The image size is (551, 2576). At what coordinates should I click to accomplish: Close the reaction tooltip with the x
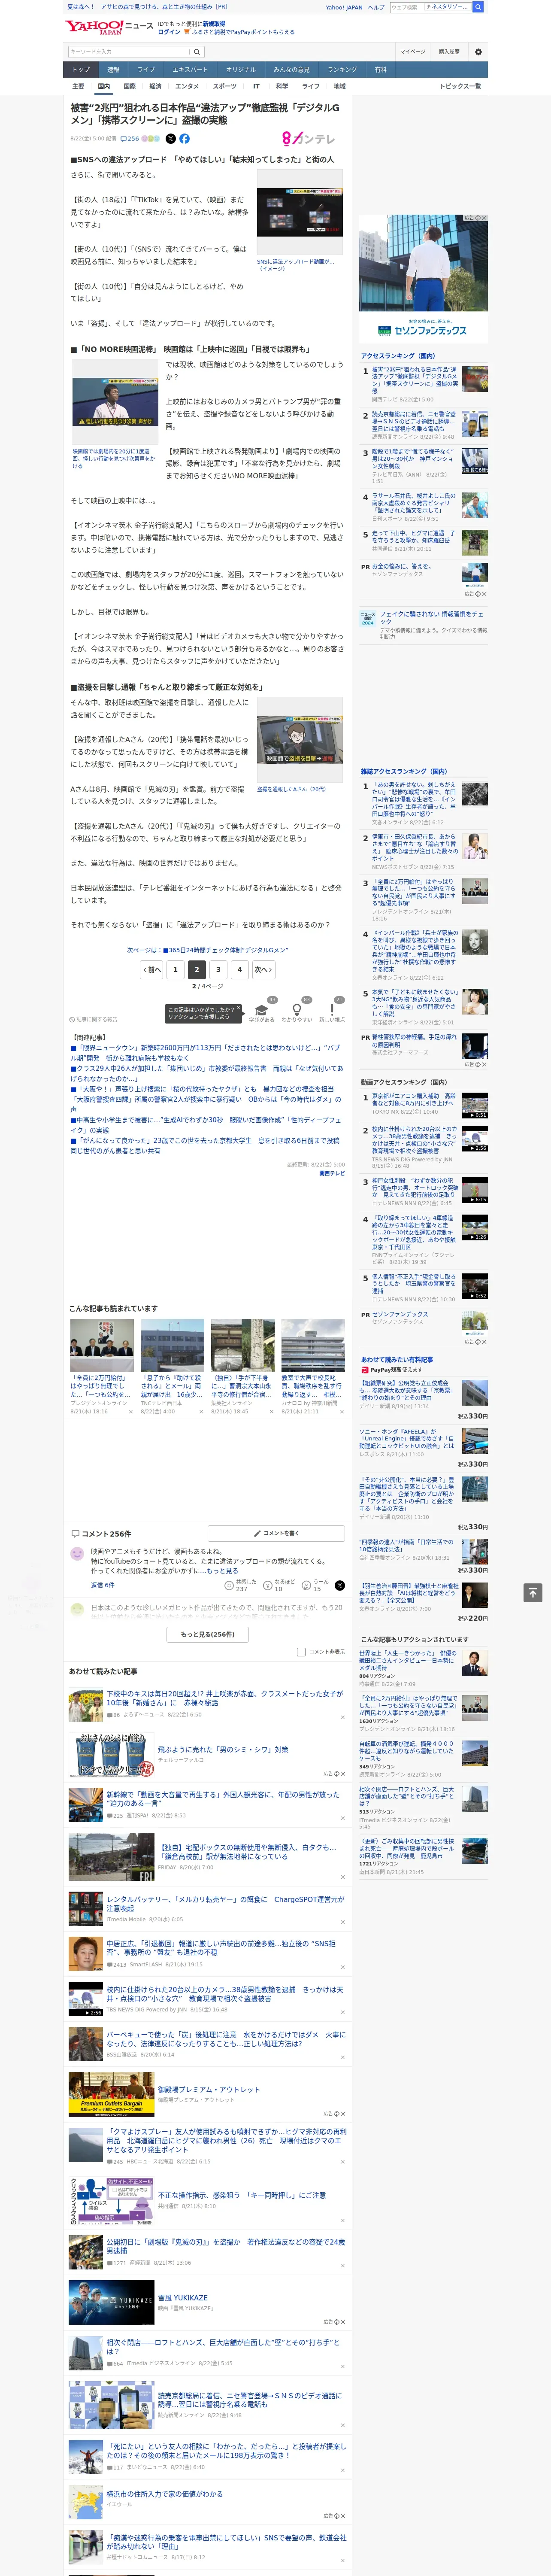click(238, 1009)
